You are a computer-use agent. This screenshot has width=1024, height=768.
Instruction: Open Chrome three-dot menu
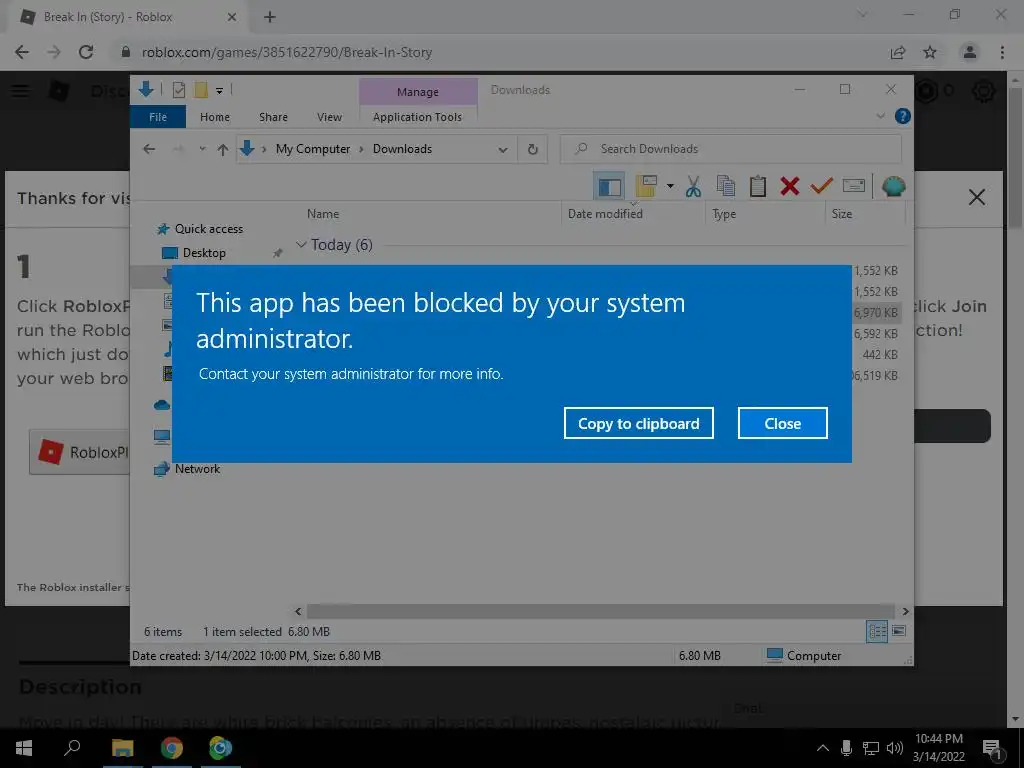(x=1002, y=52)
